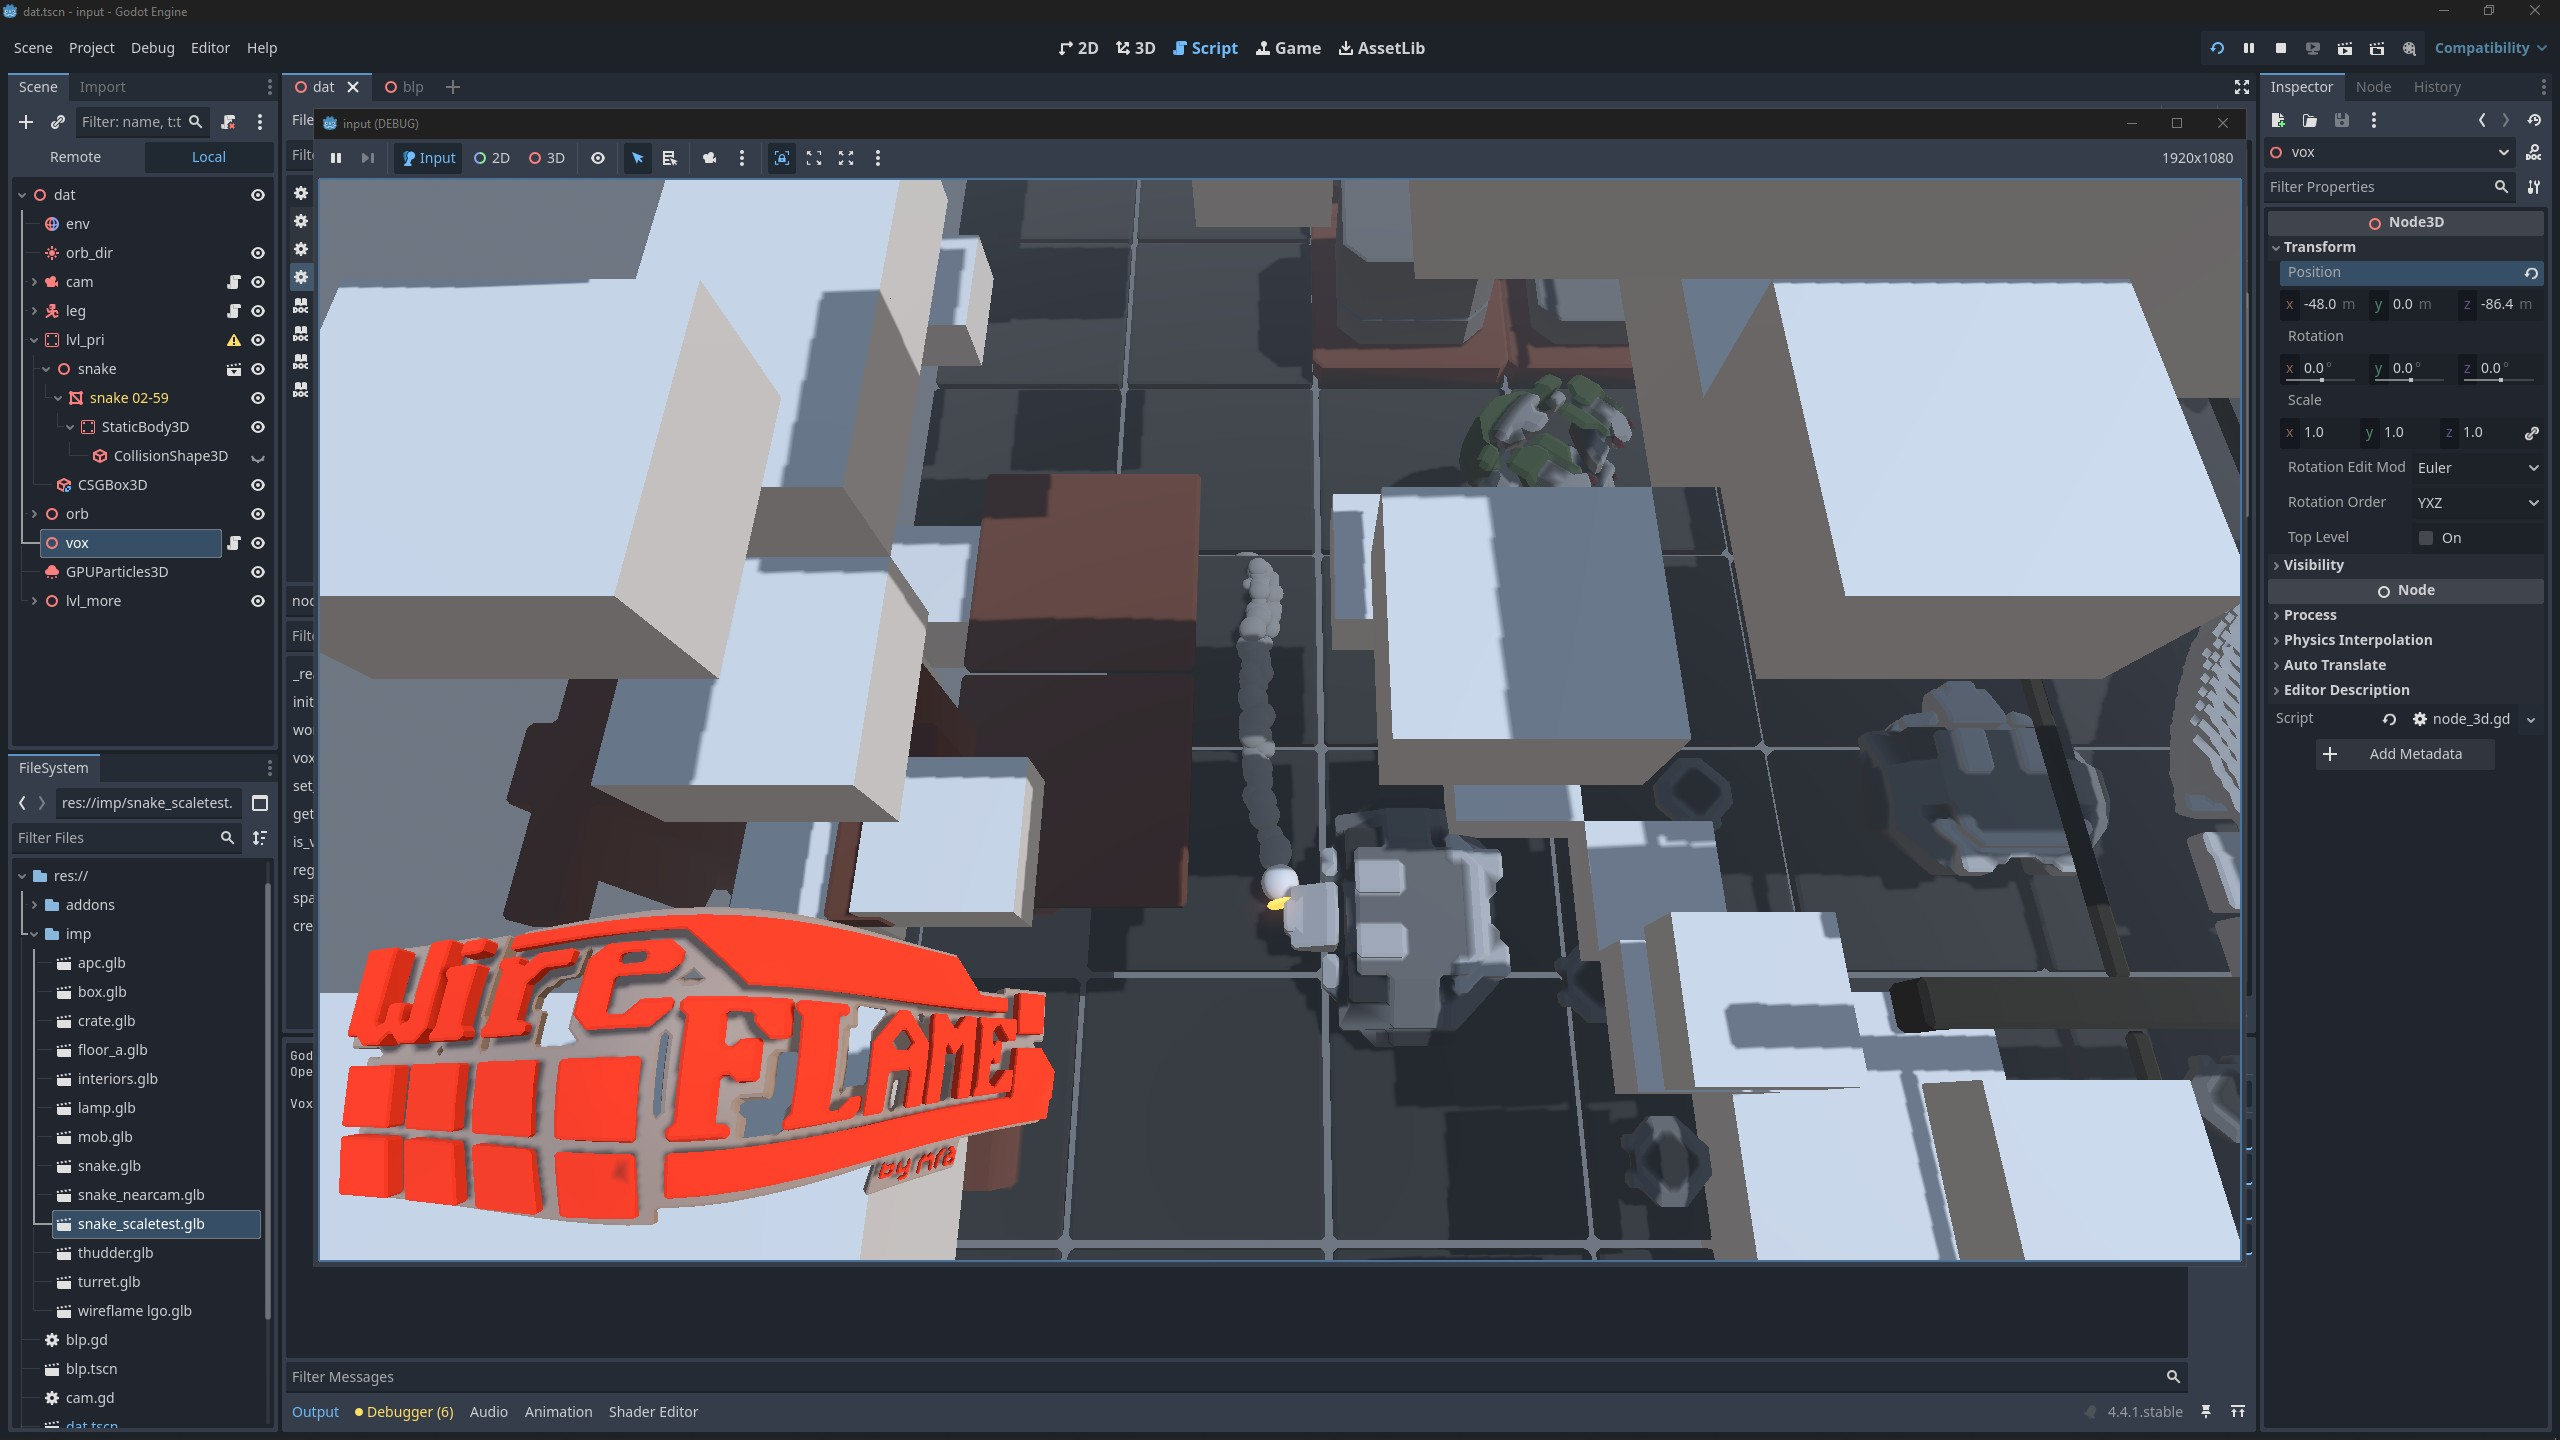2560x1440 pixels.
Task: Run the current scene clapperboard icon
Action: [x=2345, y=48]
